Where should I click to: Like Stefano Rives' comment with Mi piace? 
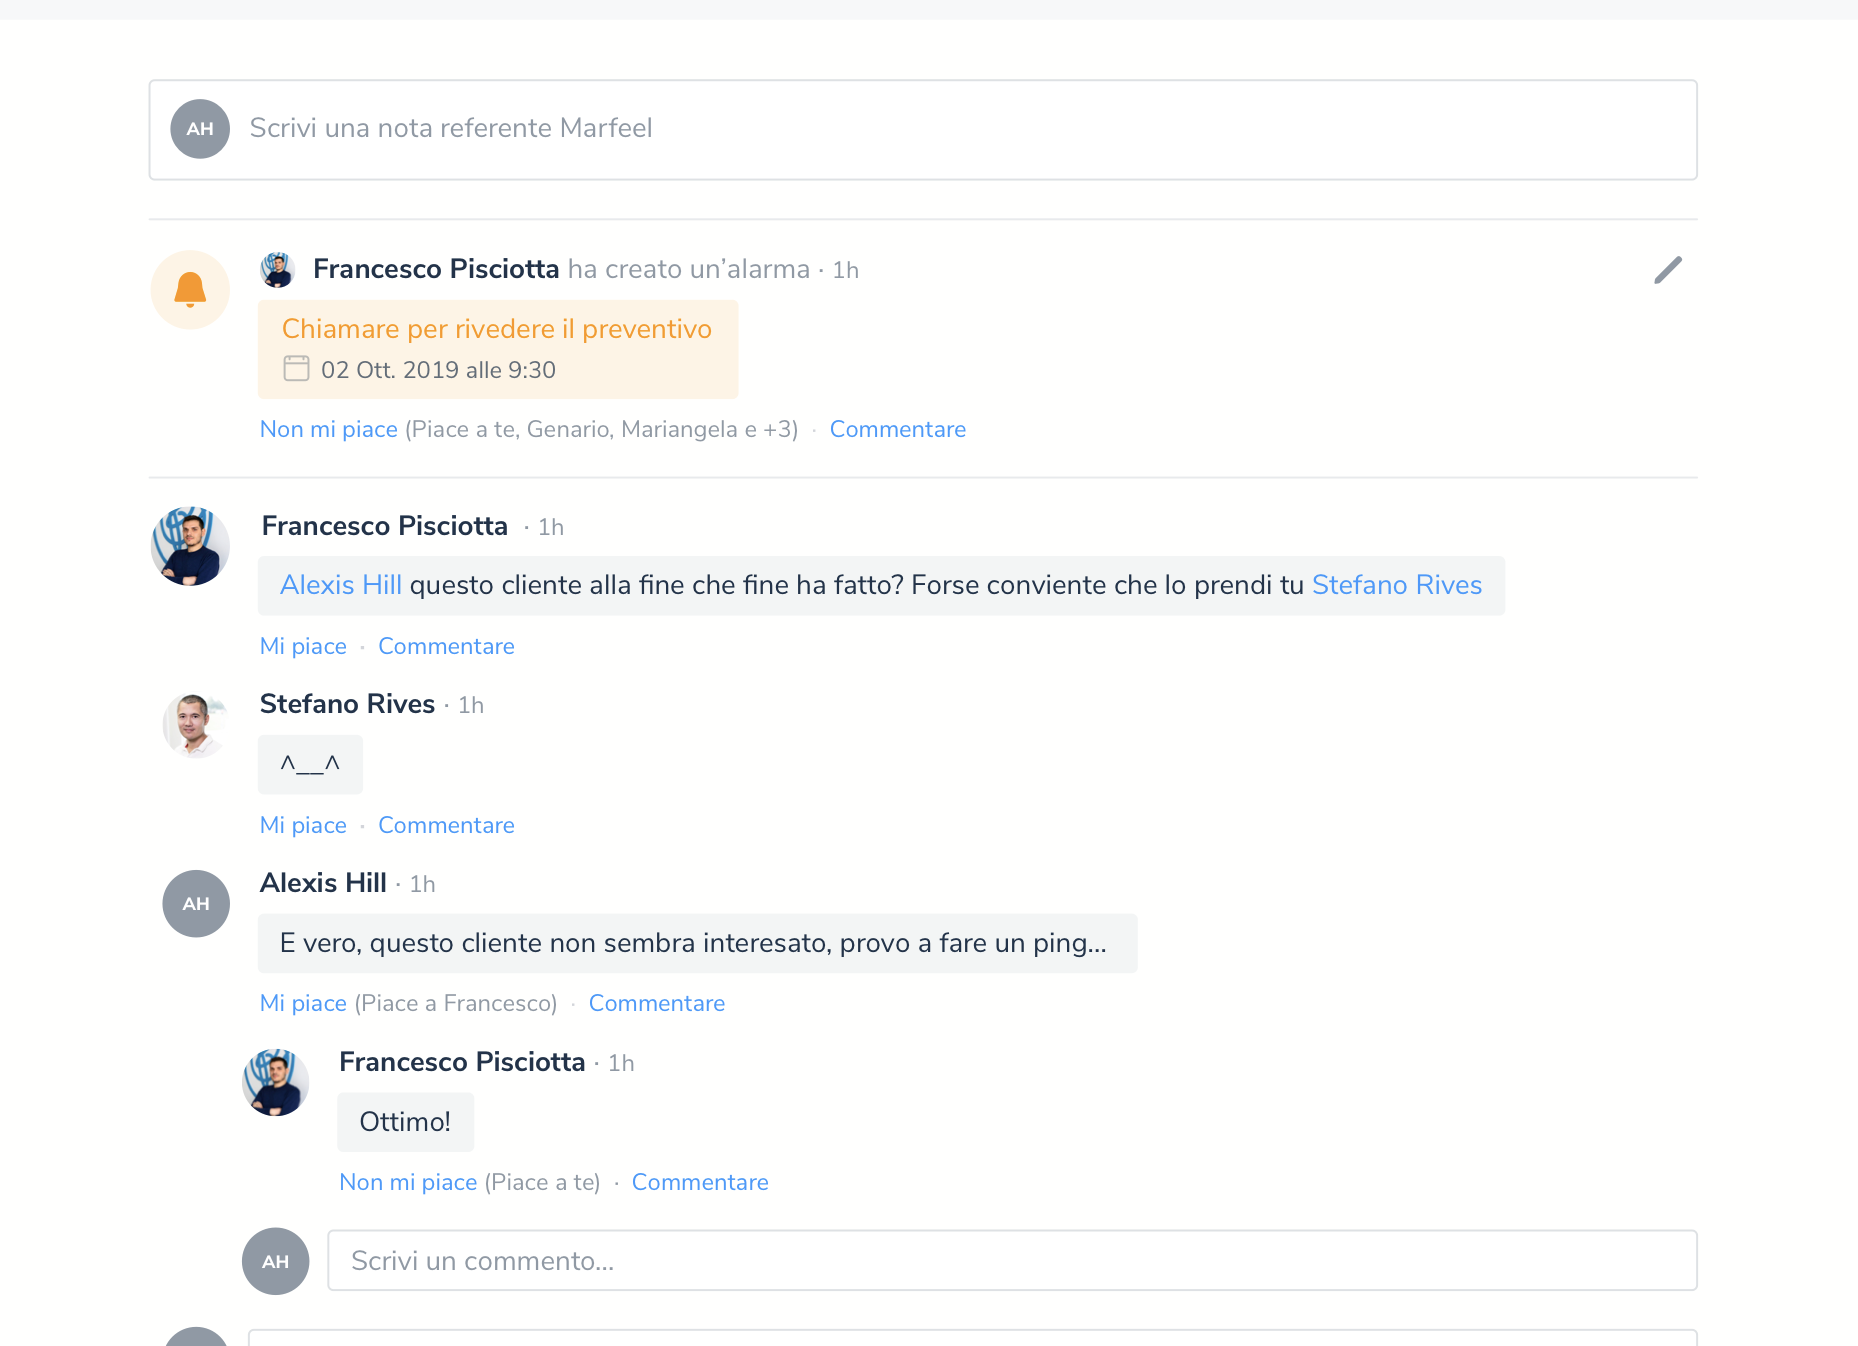click(x=303, y=825)
